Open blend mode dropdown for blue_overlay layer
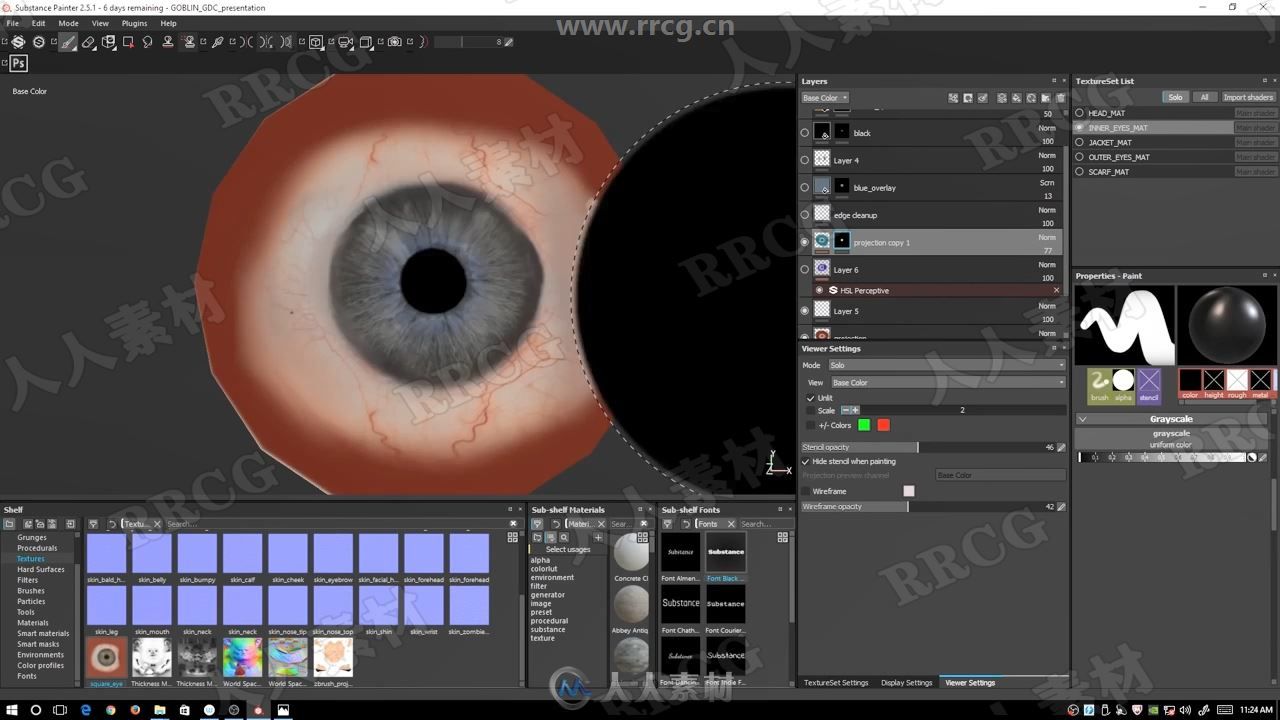Image resolution: width=1280 pixels, height=720 pixels. [1047, 183]
